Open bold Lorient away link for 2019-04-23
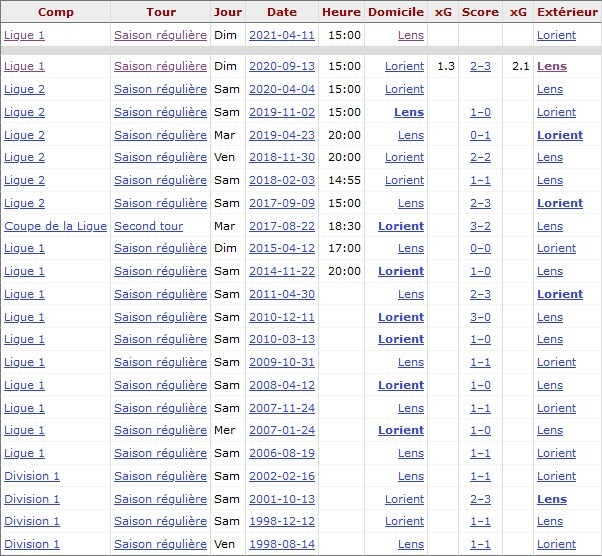602x556 pixels. tap(560, 136)
